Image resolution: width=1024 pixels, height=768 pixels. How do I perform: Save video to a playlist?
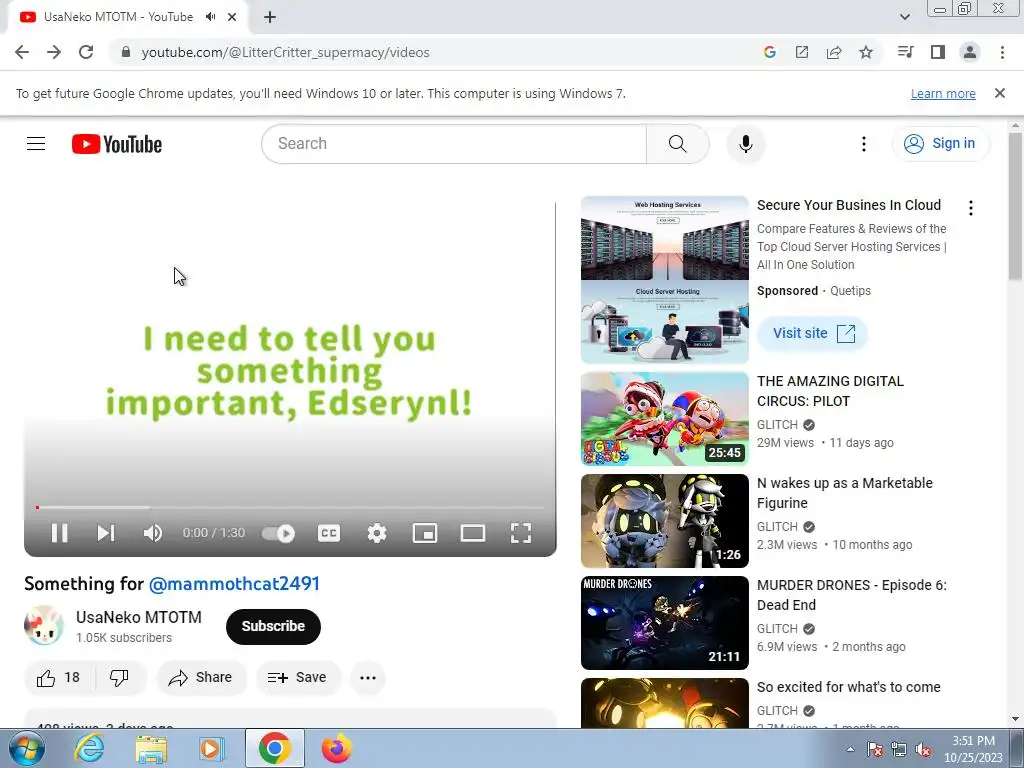click(x=298, y=678)
